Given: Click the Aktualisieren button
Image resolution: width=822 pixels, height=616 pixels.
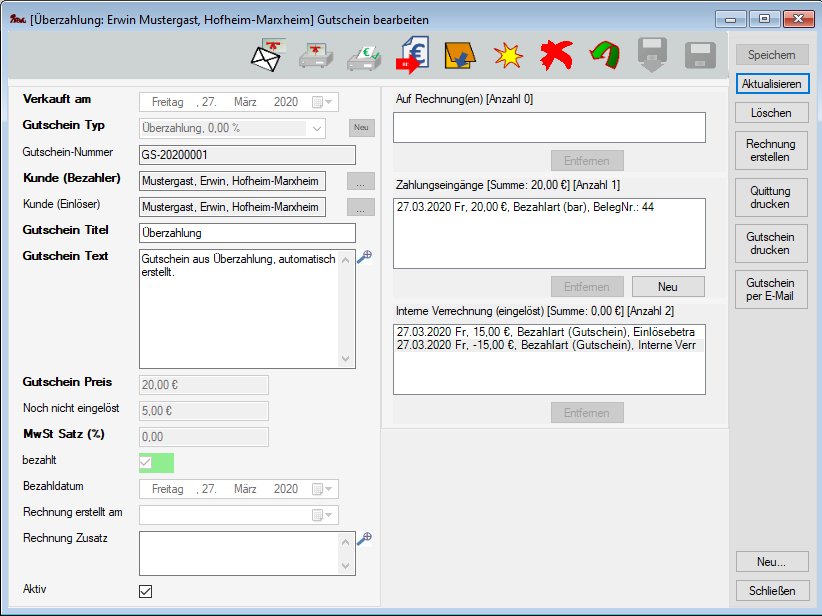Looking at the screenshot, I should (x=772, y=84).
